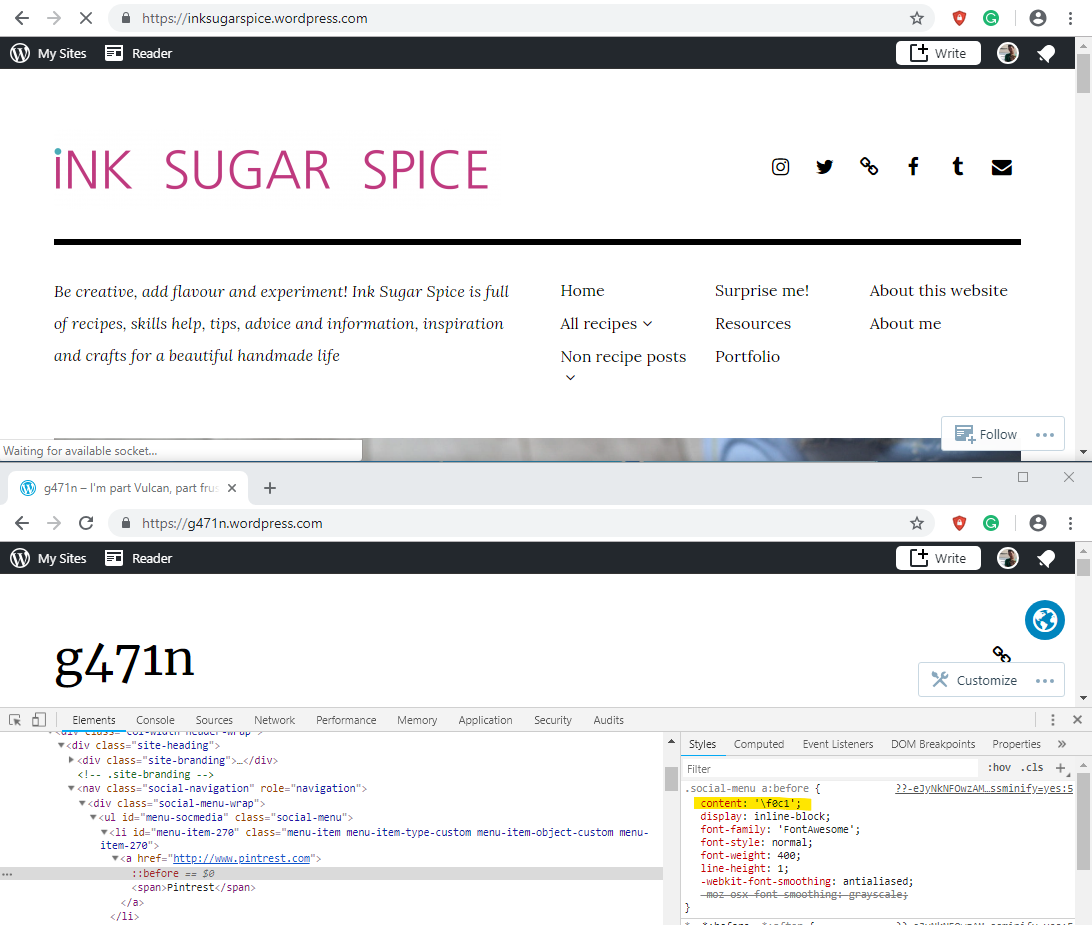
Task: Stop loading the inksugarspice page
Action: point(86,18)
